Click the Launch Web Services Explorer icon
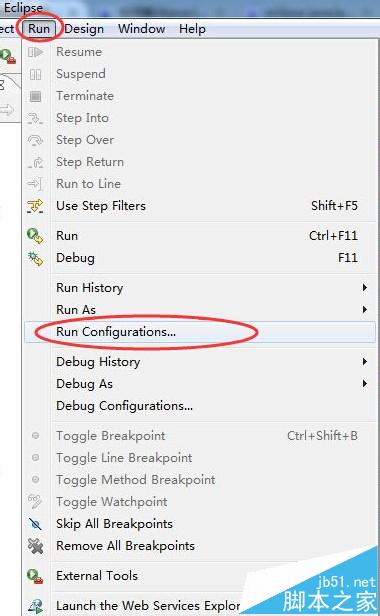The image size is (380, 616). coord(35,606)
